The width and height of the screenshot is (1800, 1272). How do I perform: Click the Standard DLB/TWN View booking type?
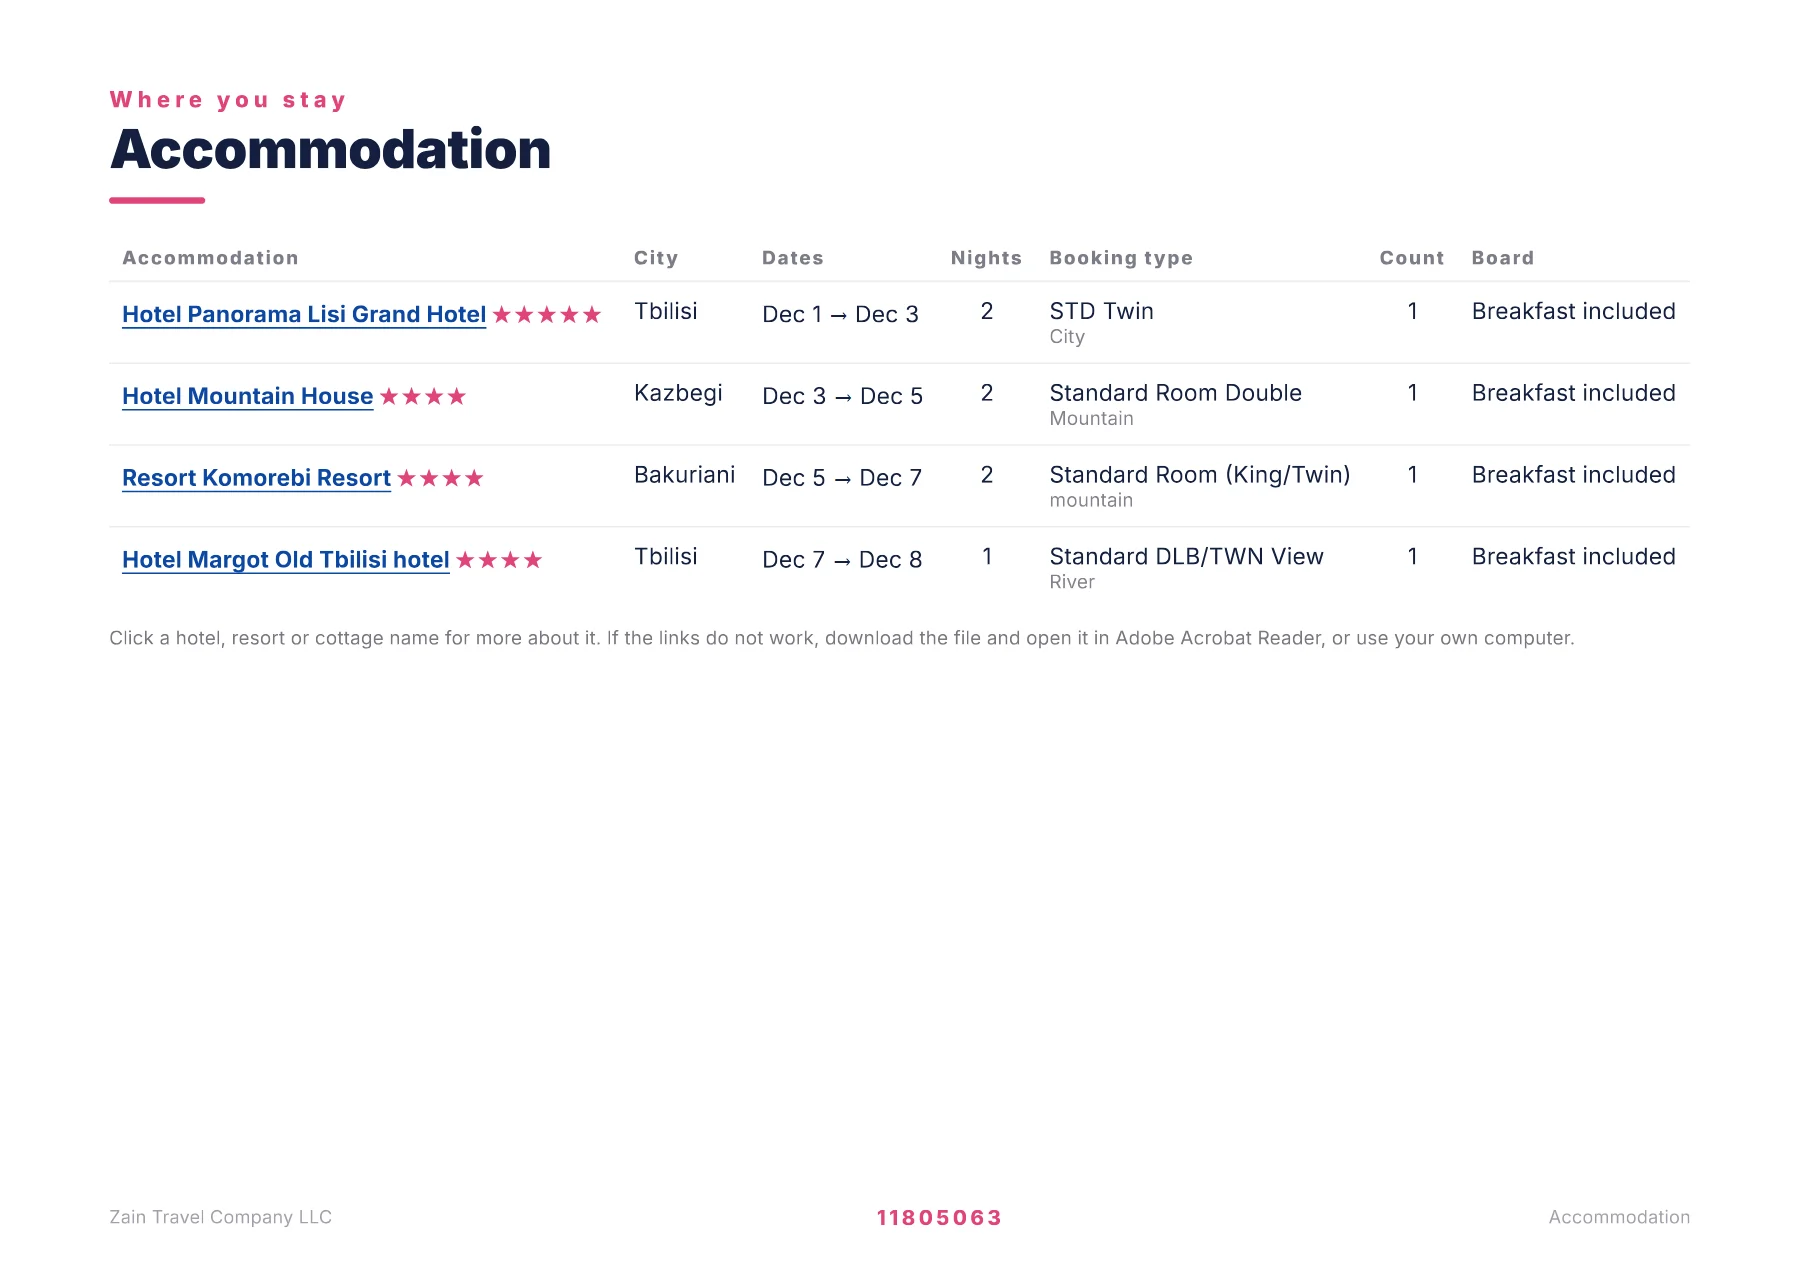click(x=1186, y=557)
